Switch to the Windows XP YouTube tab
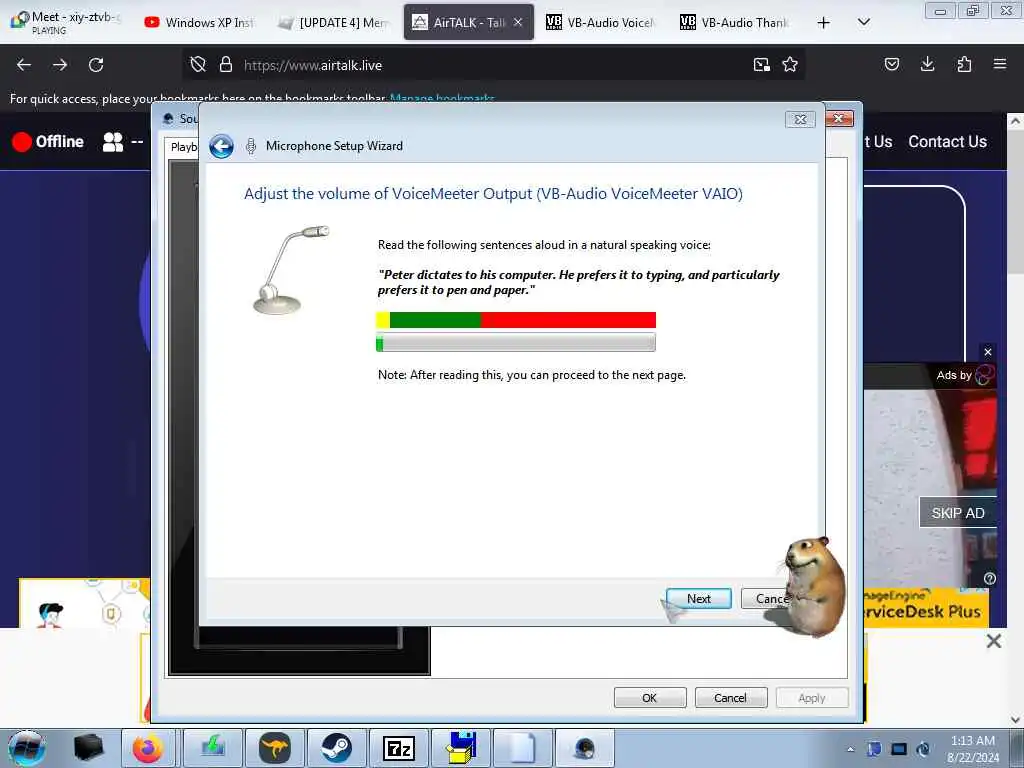This screenshot has width=1024, height=768. click(x=199, y=22)
